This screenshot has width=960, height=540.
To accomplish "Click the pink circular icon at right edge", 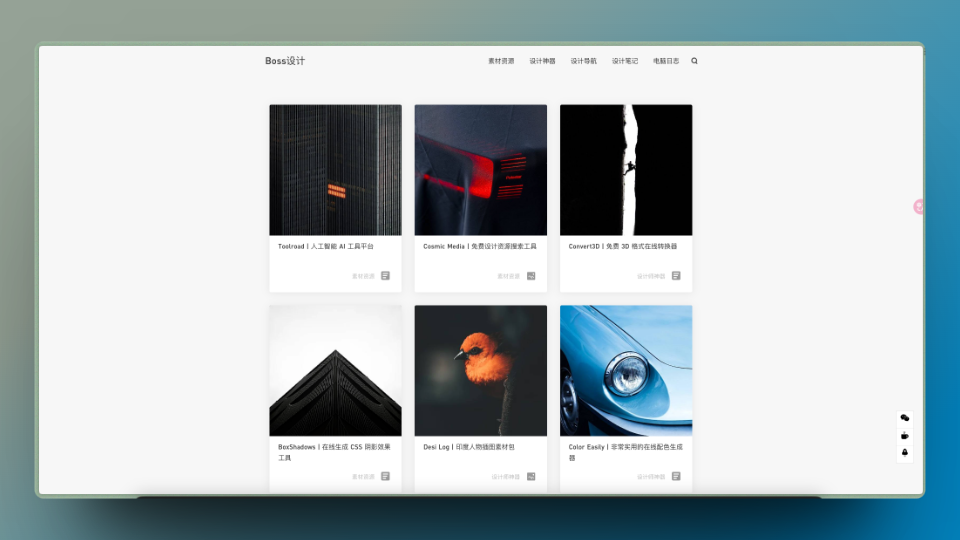I will (x=918, y=207).
